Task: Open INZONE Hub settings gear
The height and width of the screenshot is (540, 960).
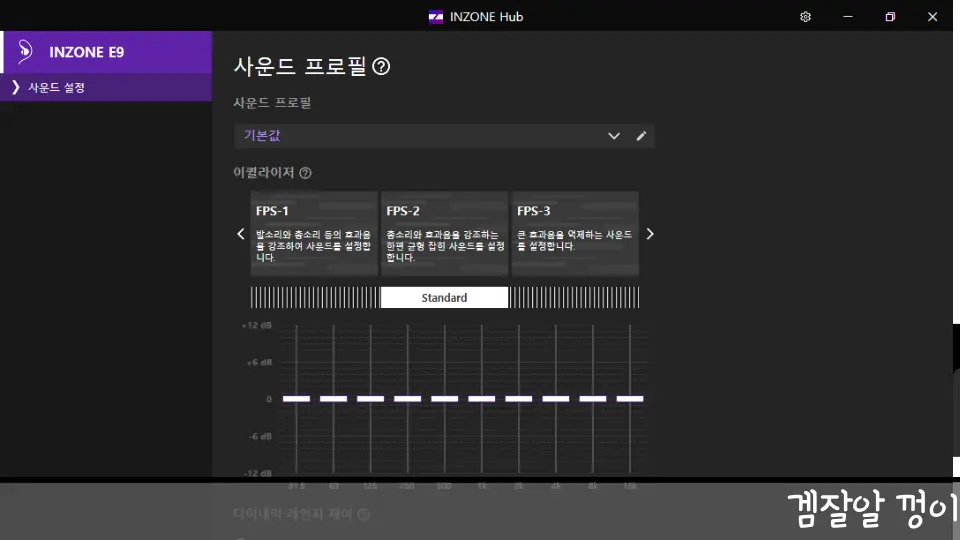Action: pos(805,17)
